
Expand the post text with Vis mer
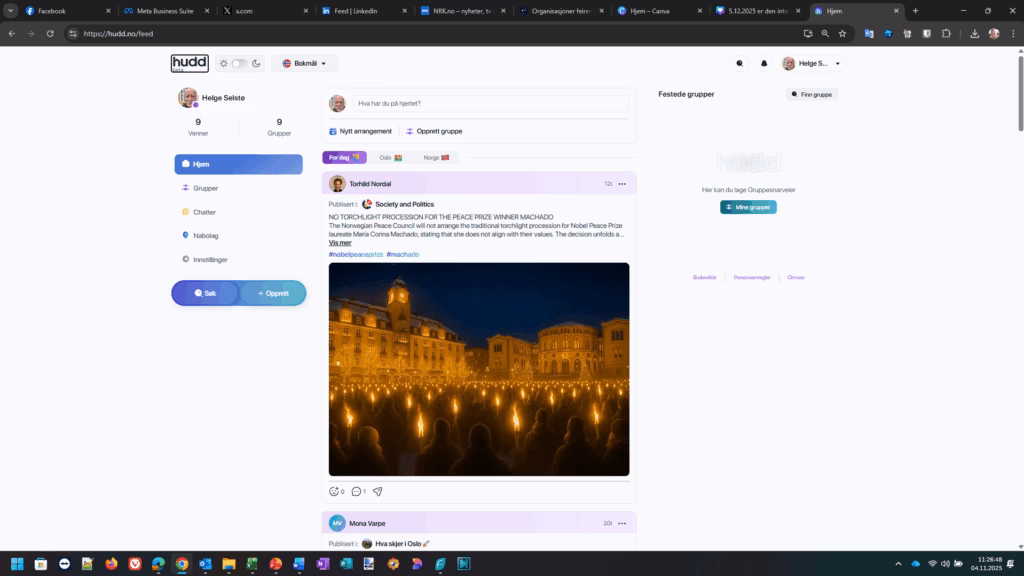(340, 243)
